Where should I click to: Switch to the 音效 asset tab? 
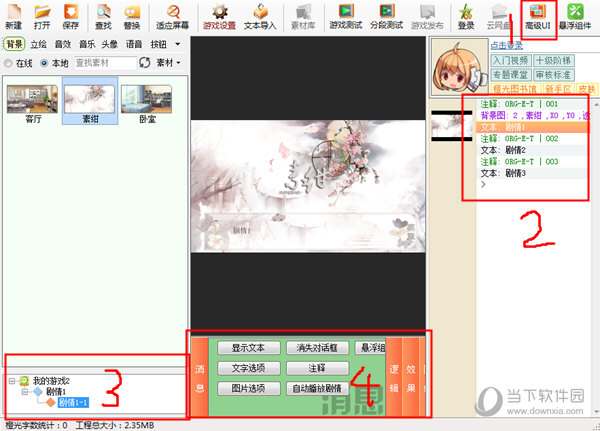[63, 44]
